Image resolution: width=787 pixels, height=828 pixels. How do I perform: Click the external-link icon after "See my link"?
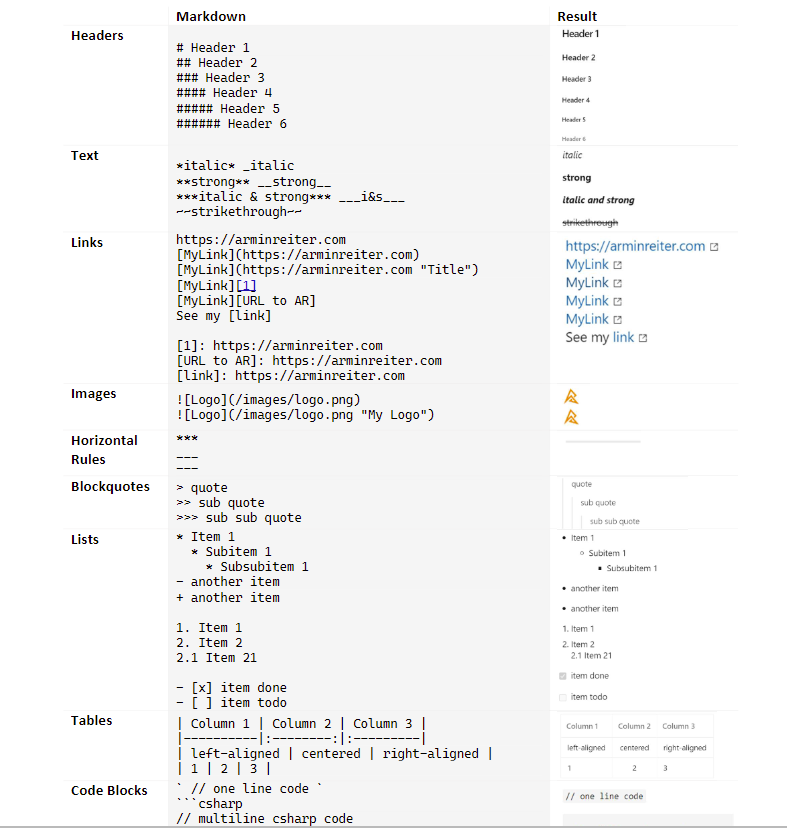(642, 339)
